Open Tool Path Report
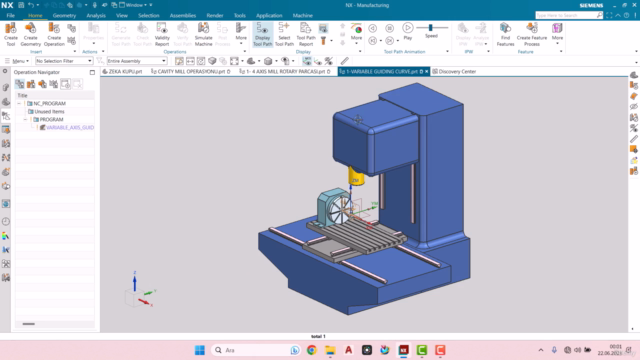 click(306, 34)
